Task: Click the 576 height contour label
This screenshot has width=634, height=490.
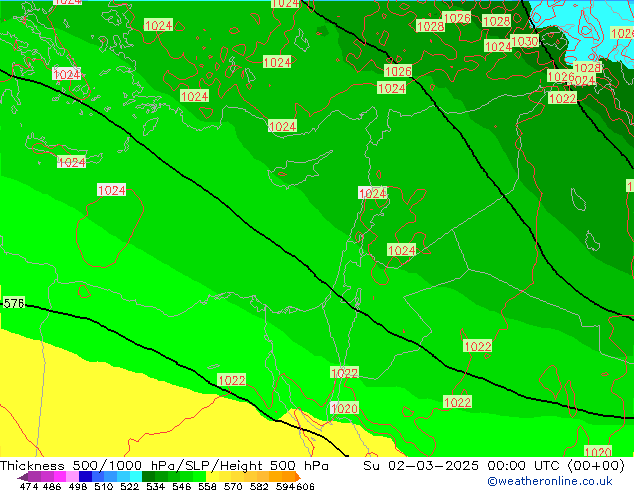Action: pos(14,303)
